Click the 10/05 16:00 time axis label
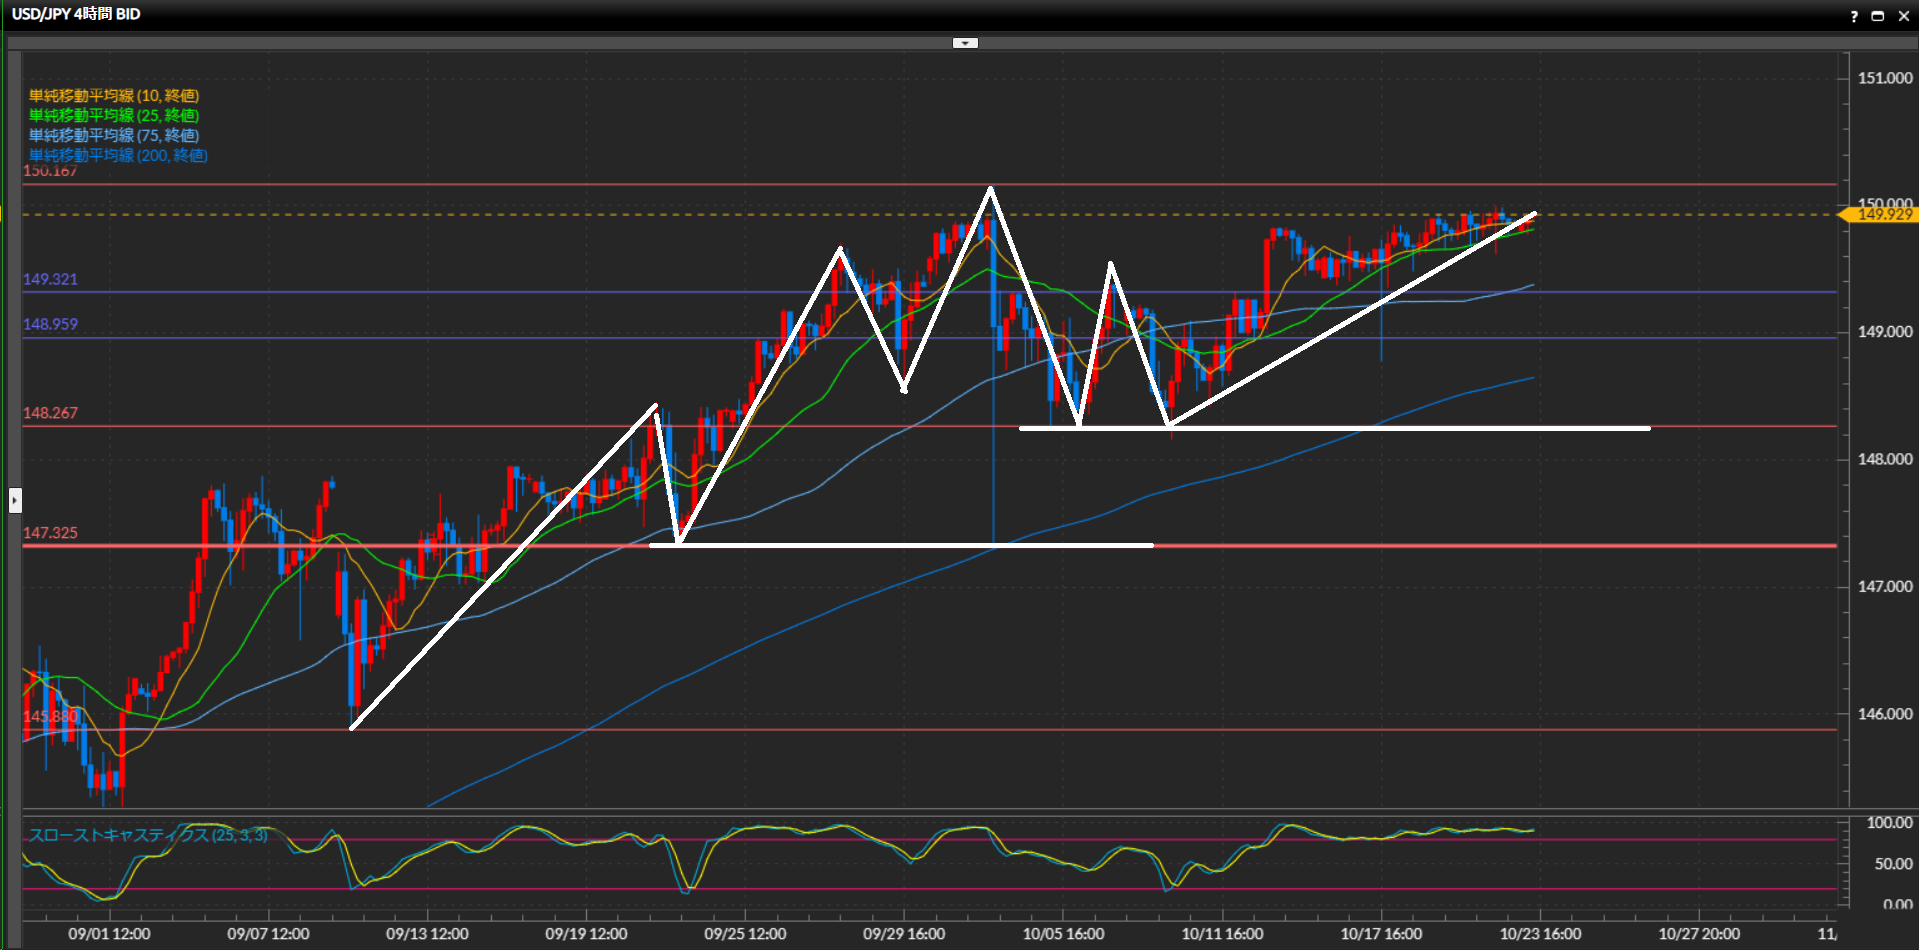Viewport: 1919px width, 950px height. [x=1063, y=934]
